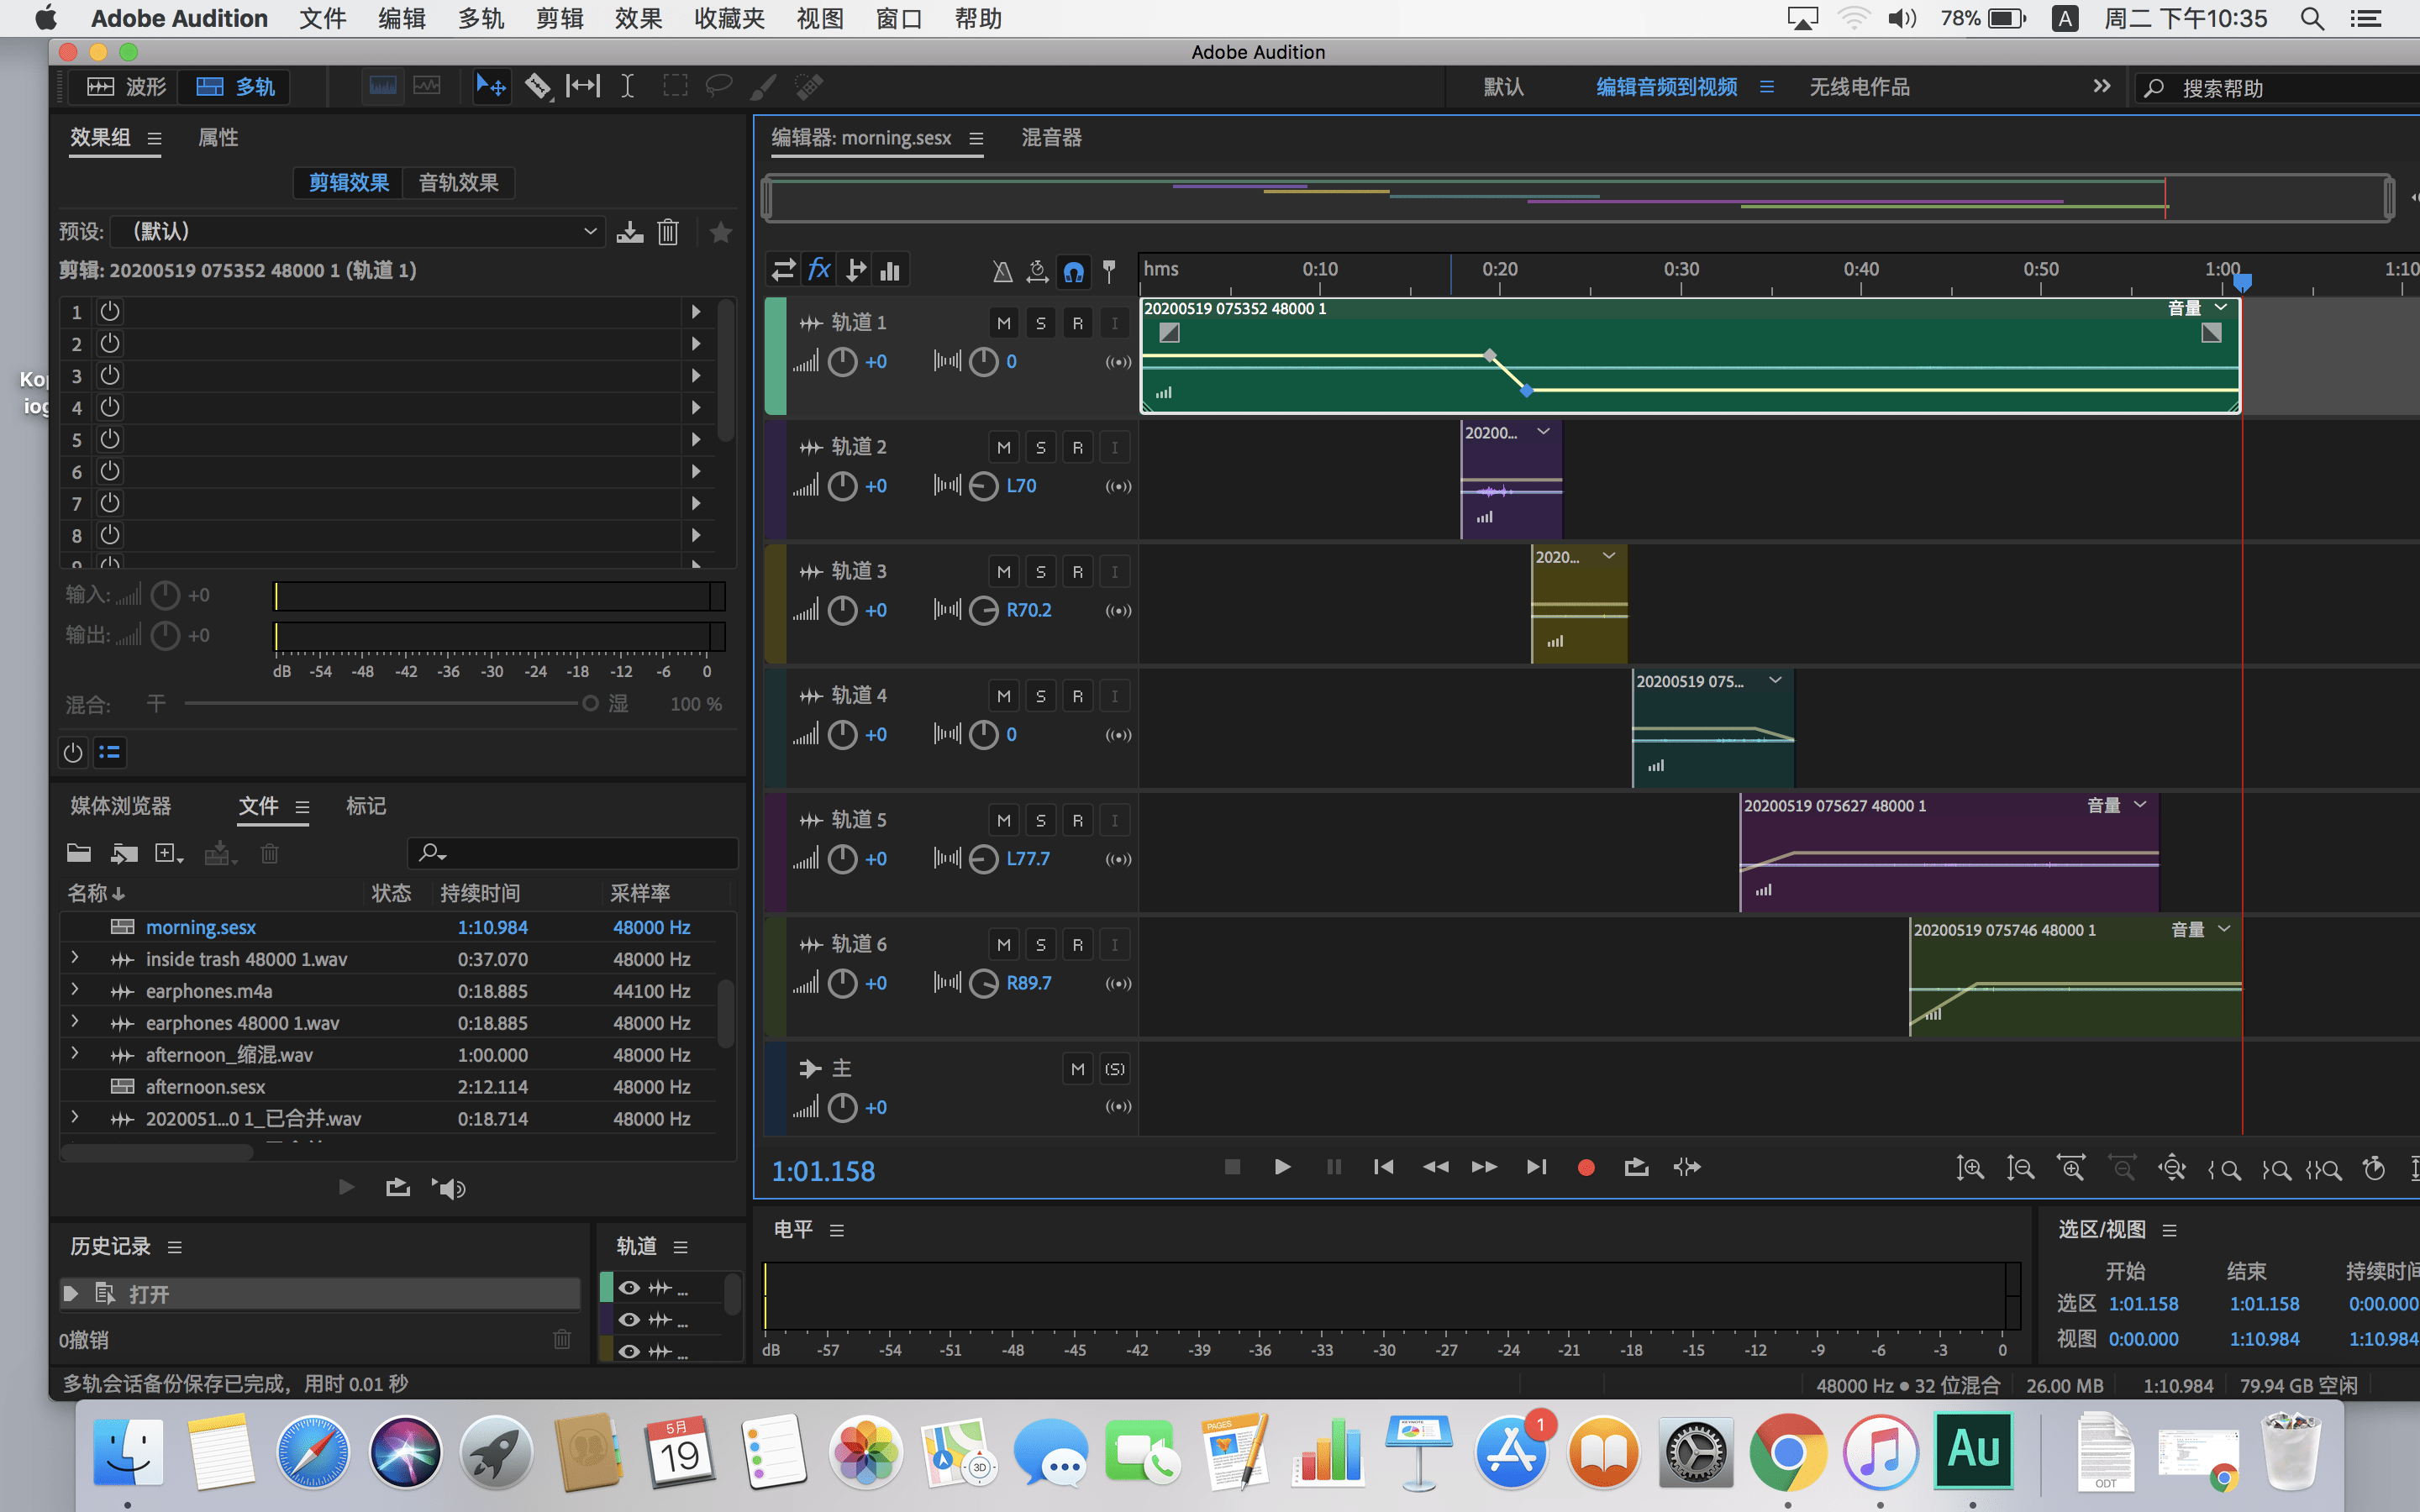This screenshot has height=1512, width=2420.
Task: Open file folder icon in Files panel
Action: click(79, 853)
